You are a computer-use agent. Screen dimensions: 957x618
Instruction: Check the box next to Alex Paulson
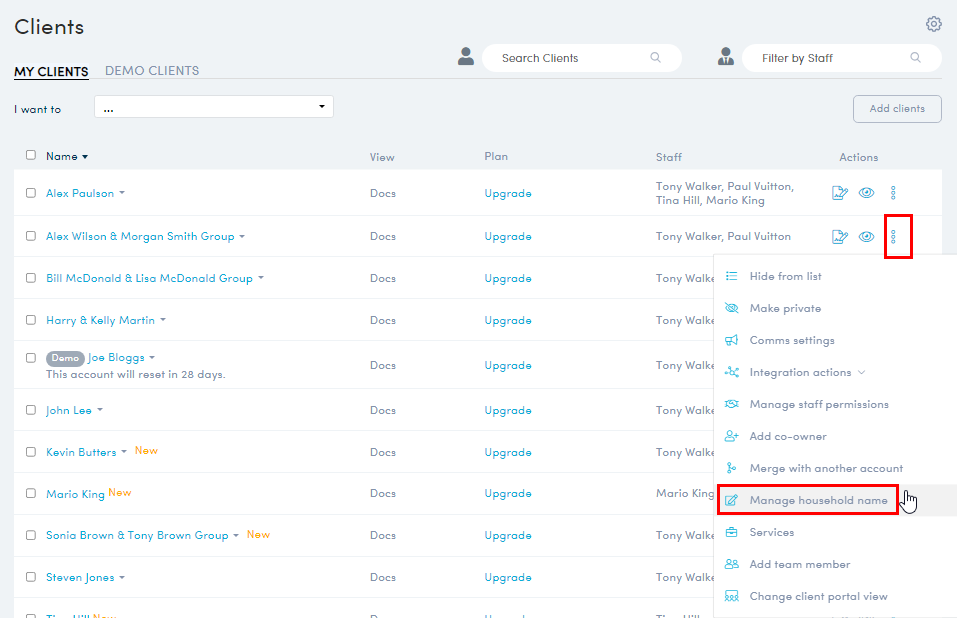click(31, 193)
